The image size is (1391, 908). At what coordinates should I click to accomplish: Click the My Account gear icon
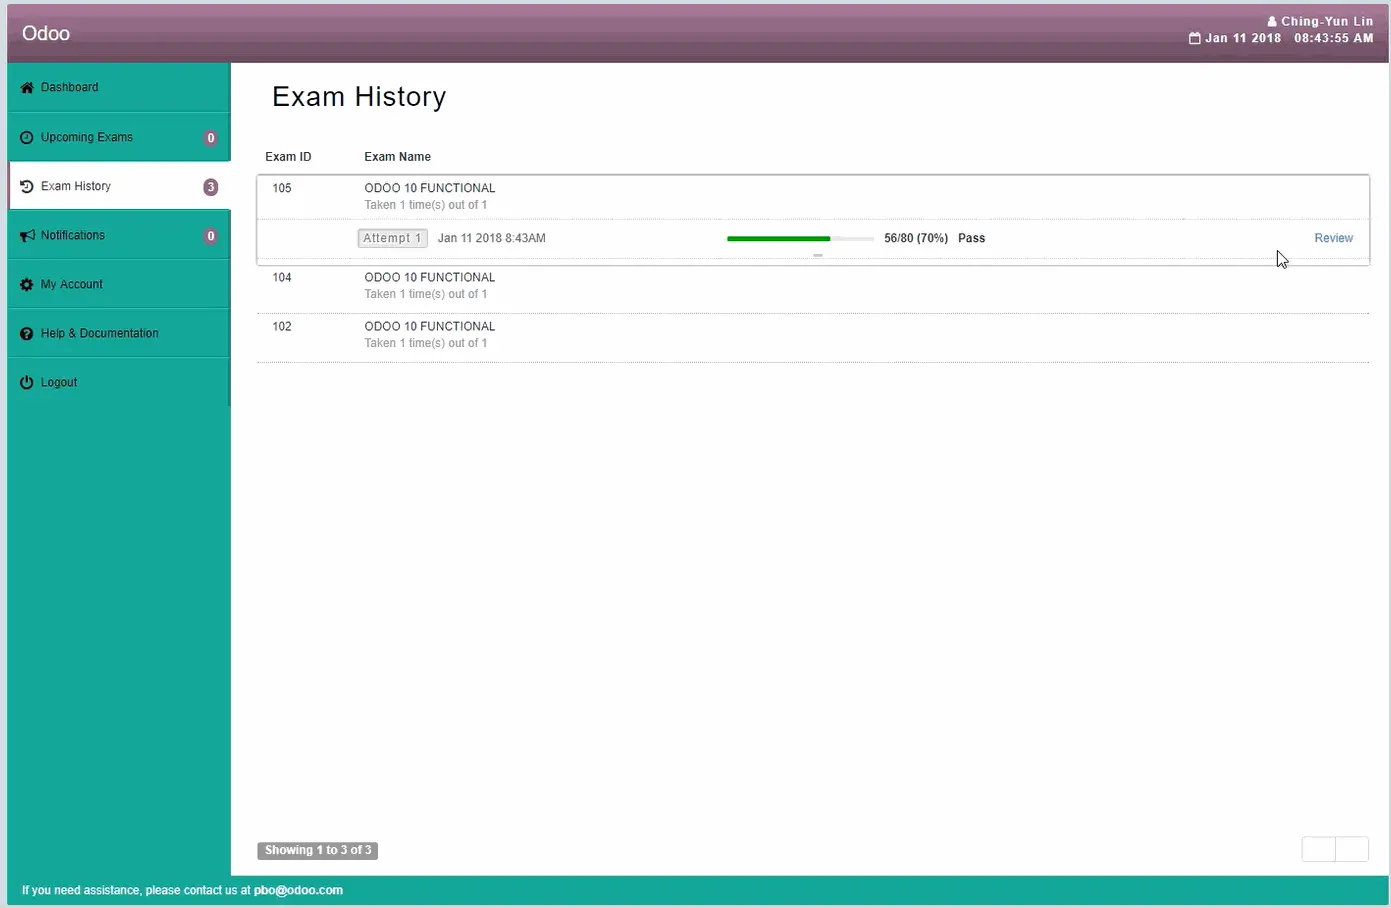pos(27,285)
